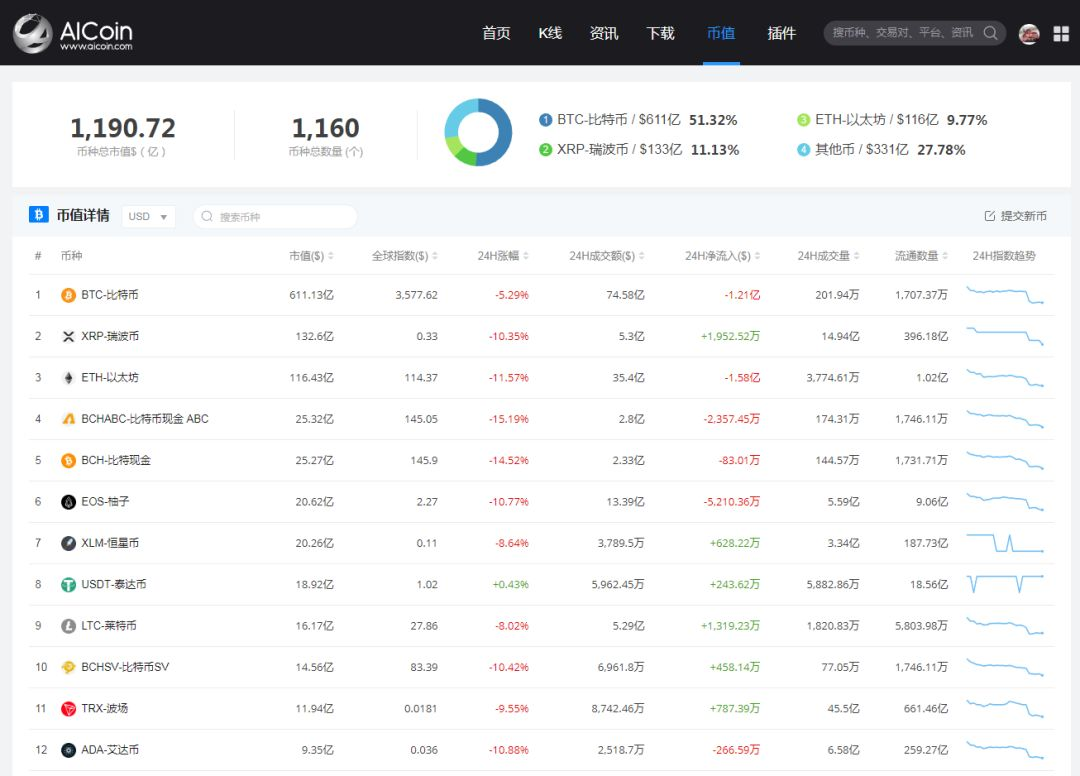Screen dimensions: 1080x776
Task: Click the EOS-柚子 coin icon
Action: pos(68,502)
